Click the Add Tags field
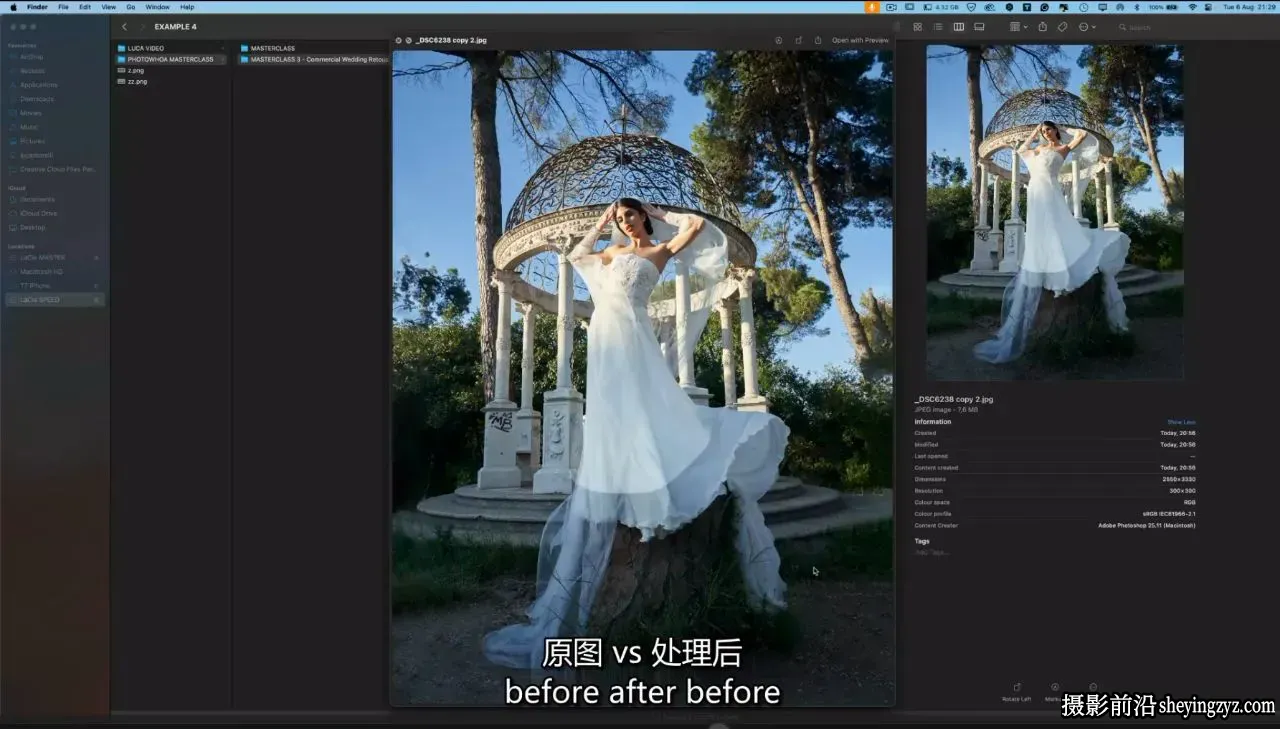This screenshot has width=1280, height=729. 932,552
